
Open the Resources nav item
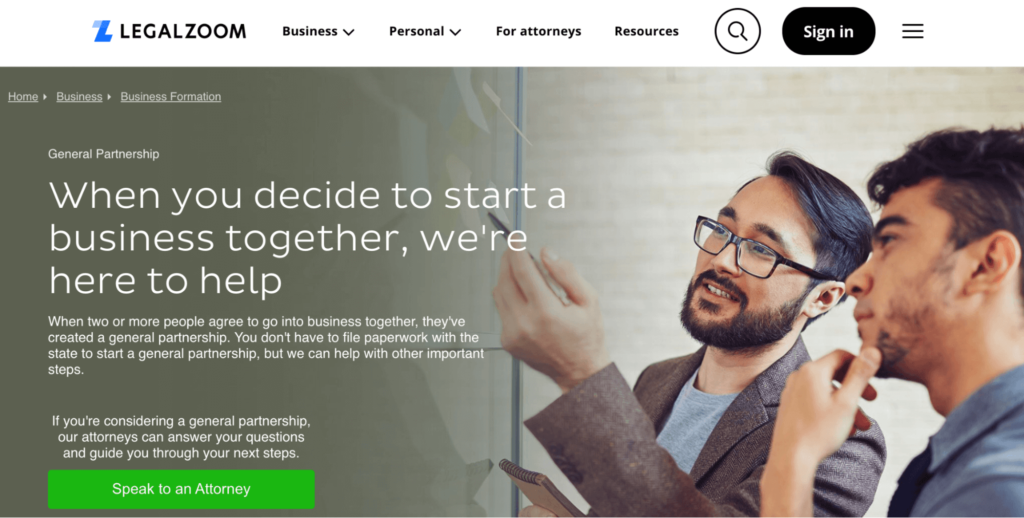pos(646,31)
